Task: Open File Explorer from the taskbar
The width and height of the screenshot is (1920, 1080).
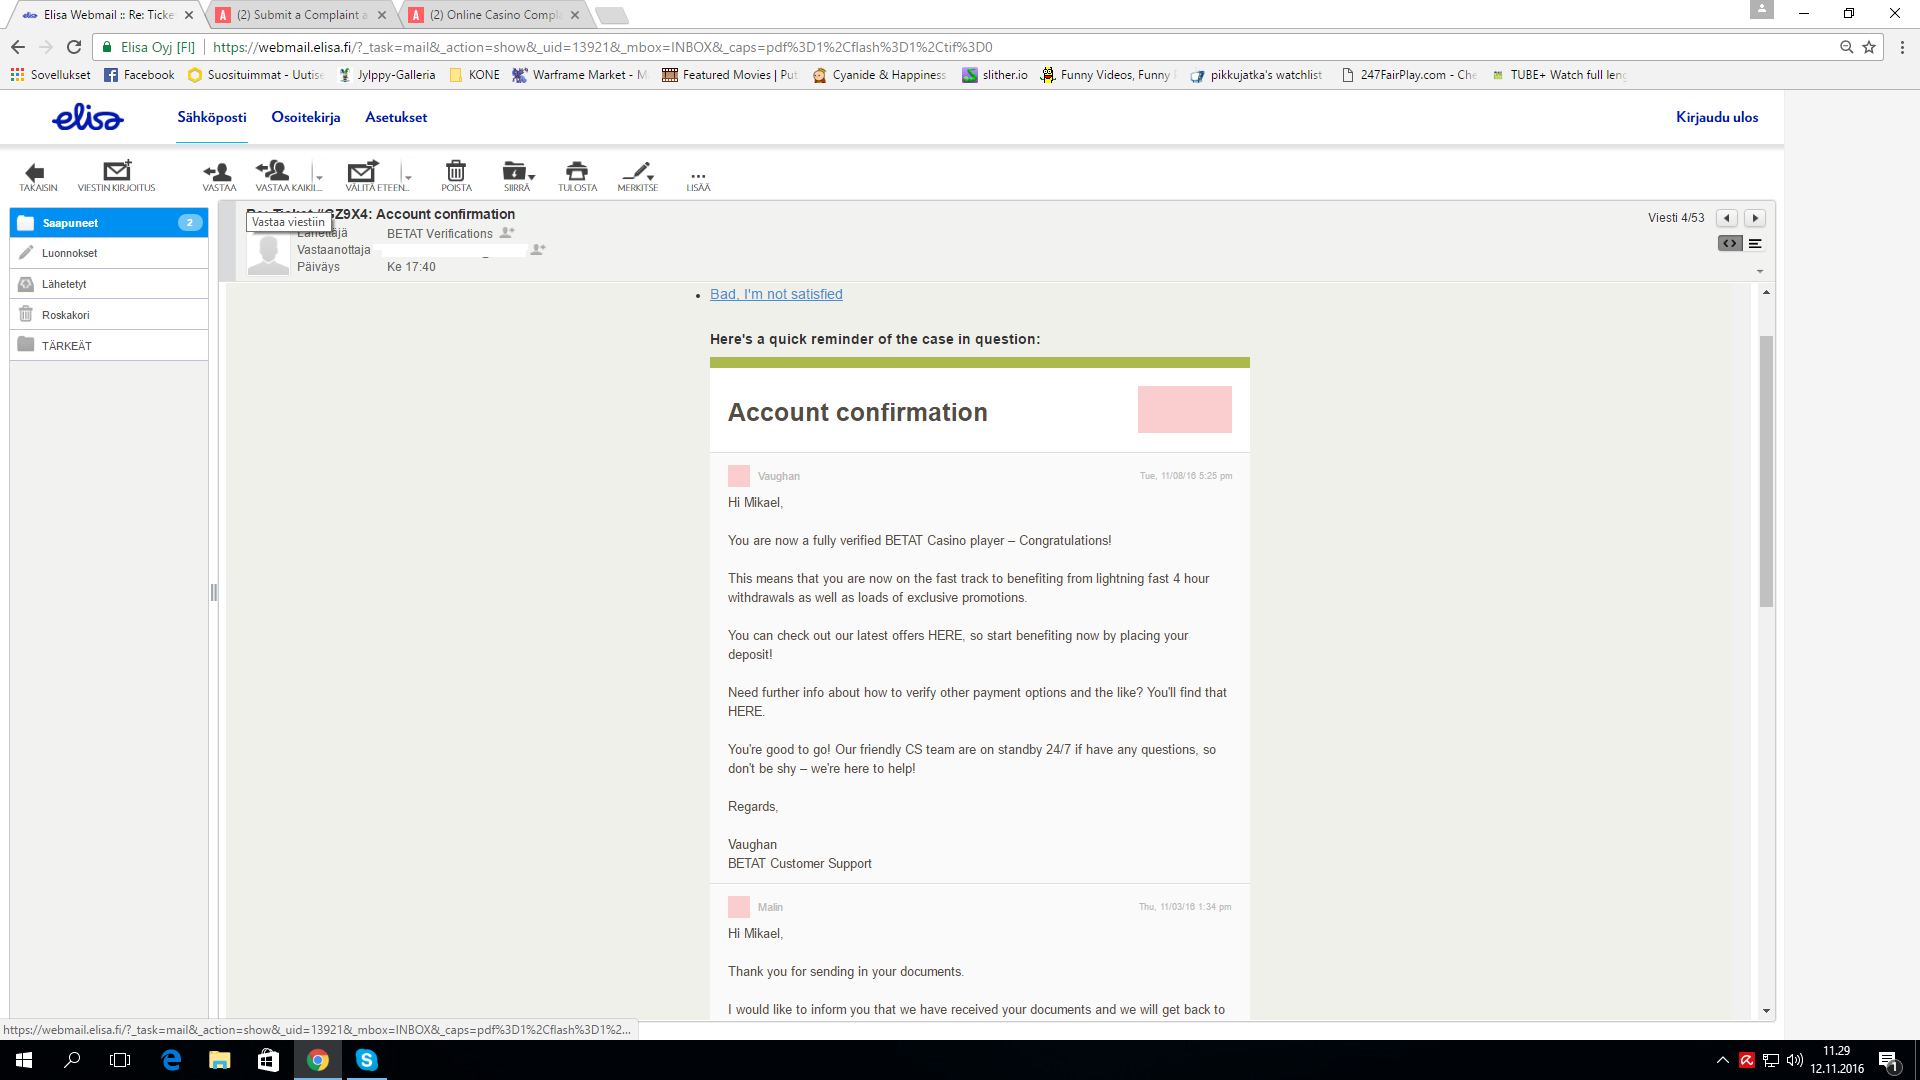Action: (220, 1060)
